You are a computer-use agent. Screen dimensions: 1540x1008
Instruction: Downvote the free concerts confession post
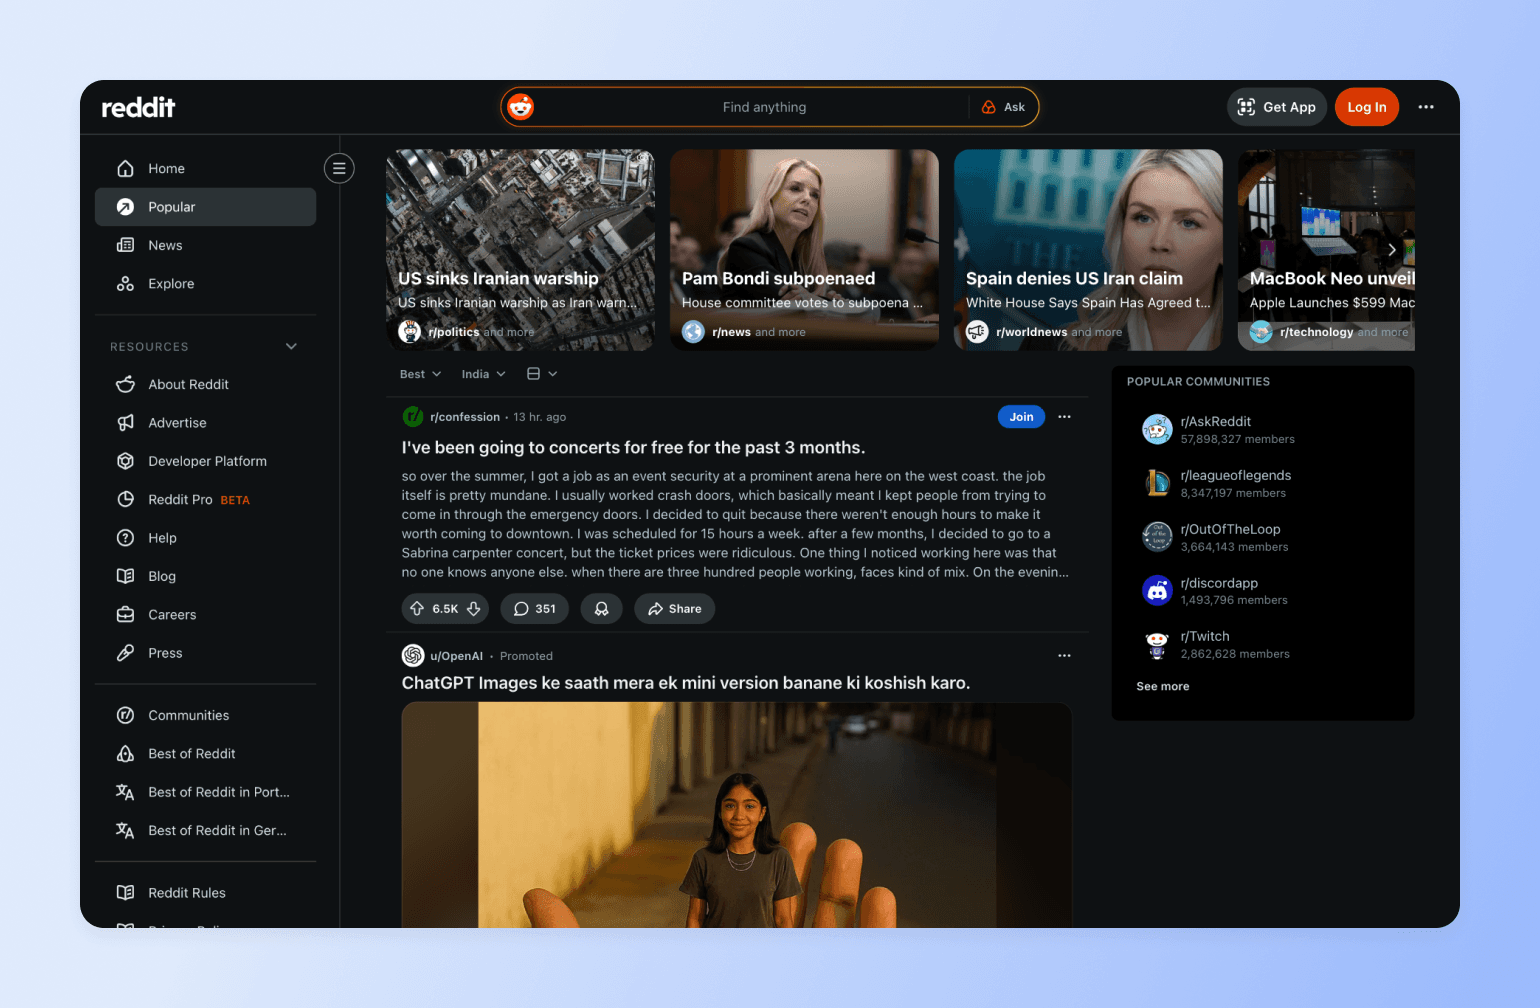tap(472, 608)
